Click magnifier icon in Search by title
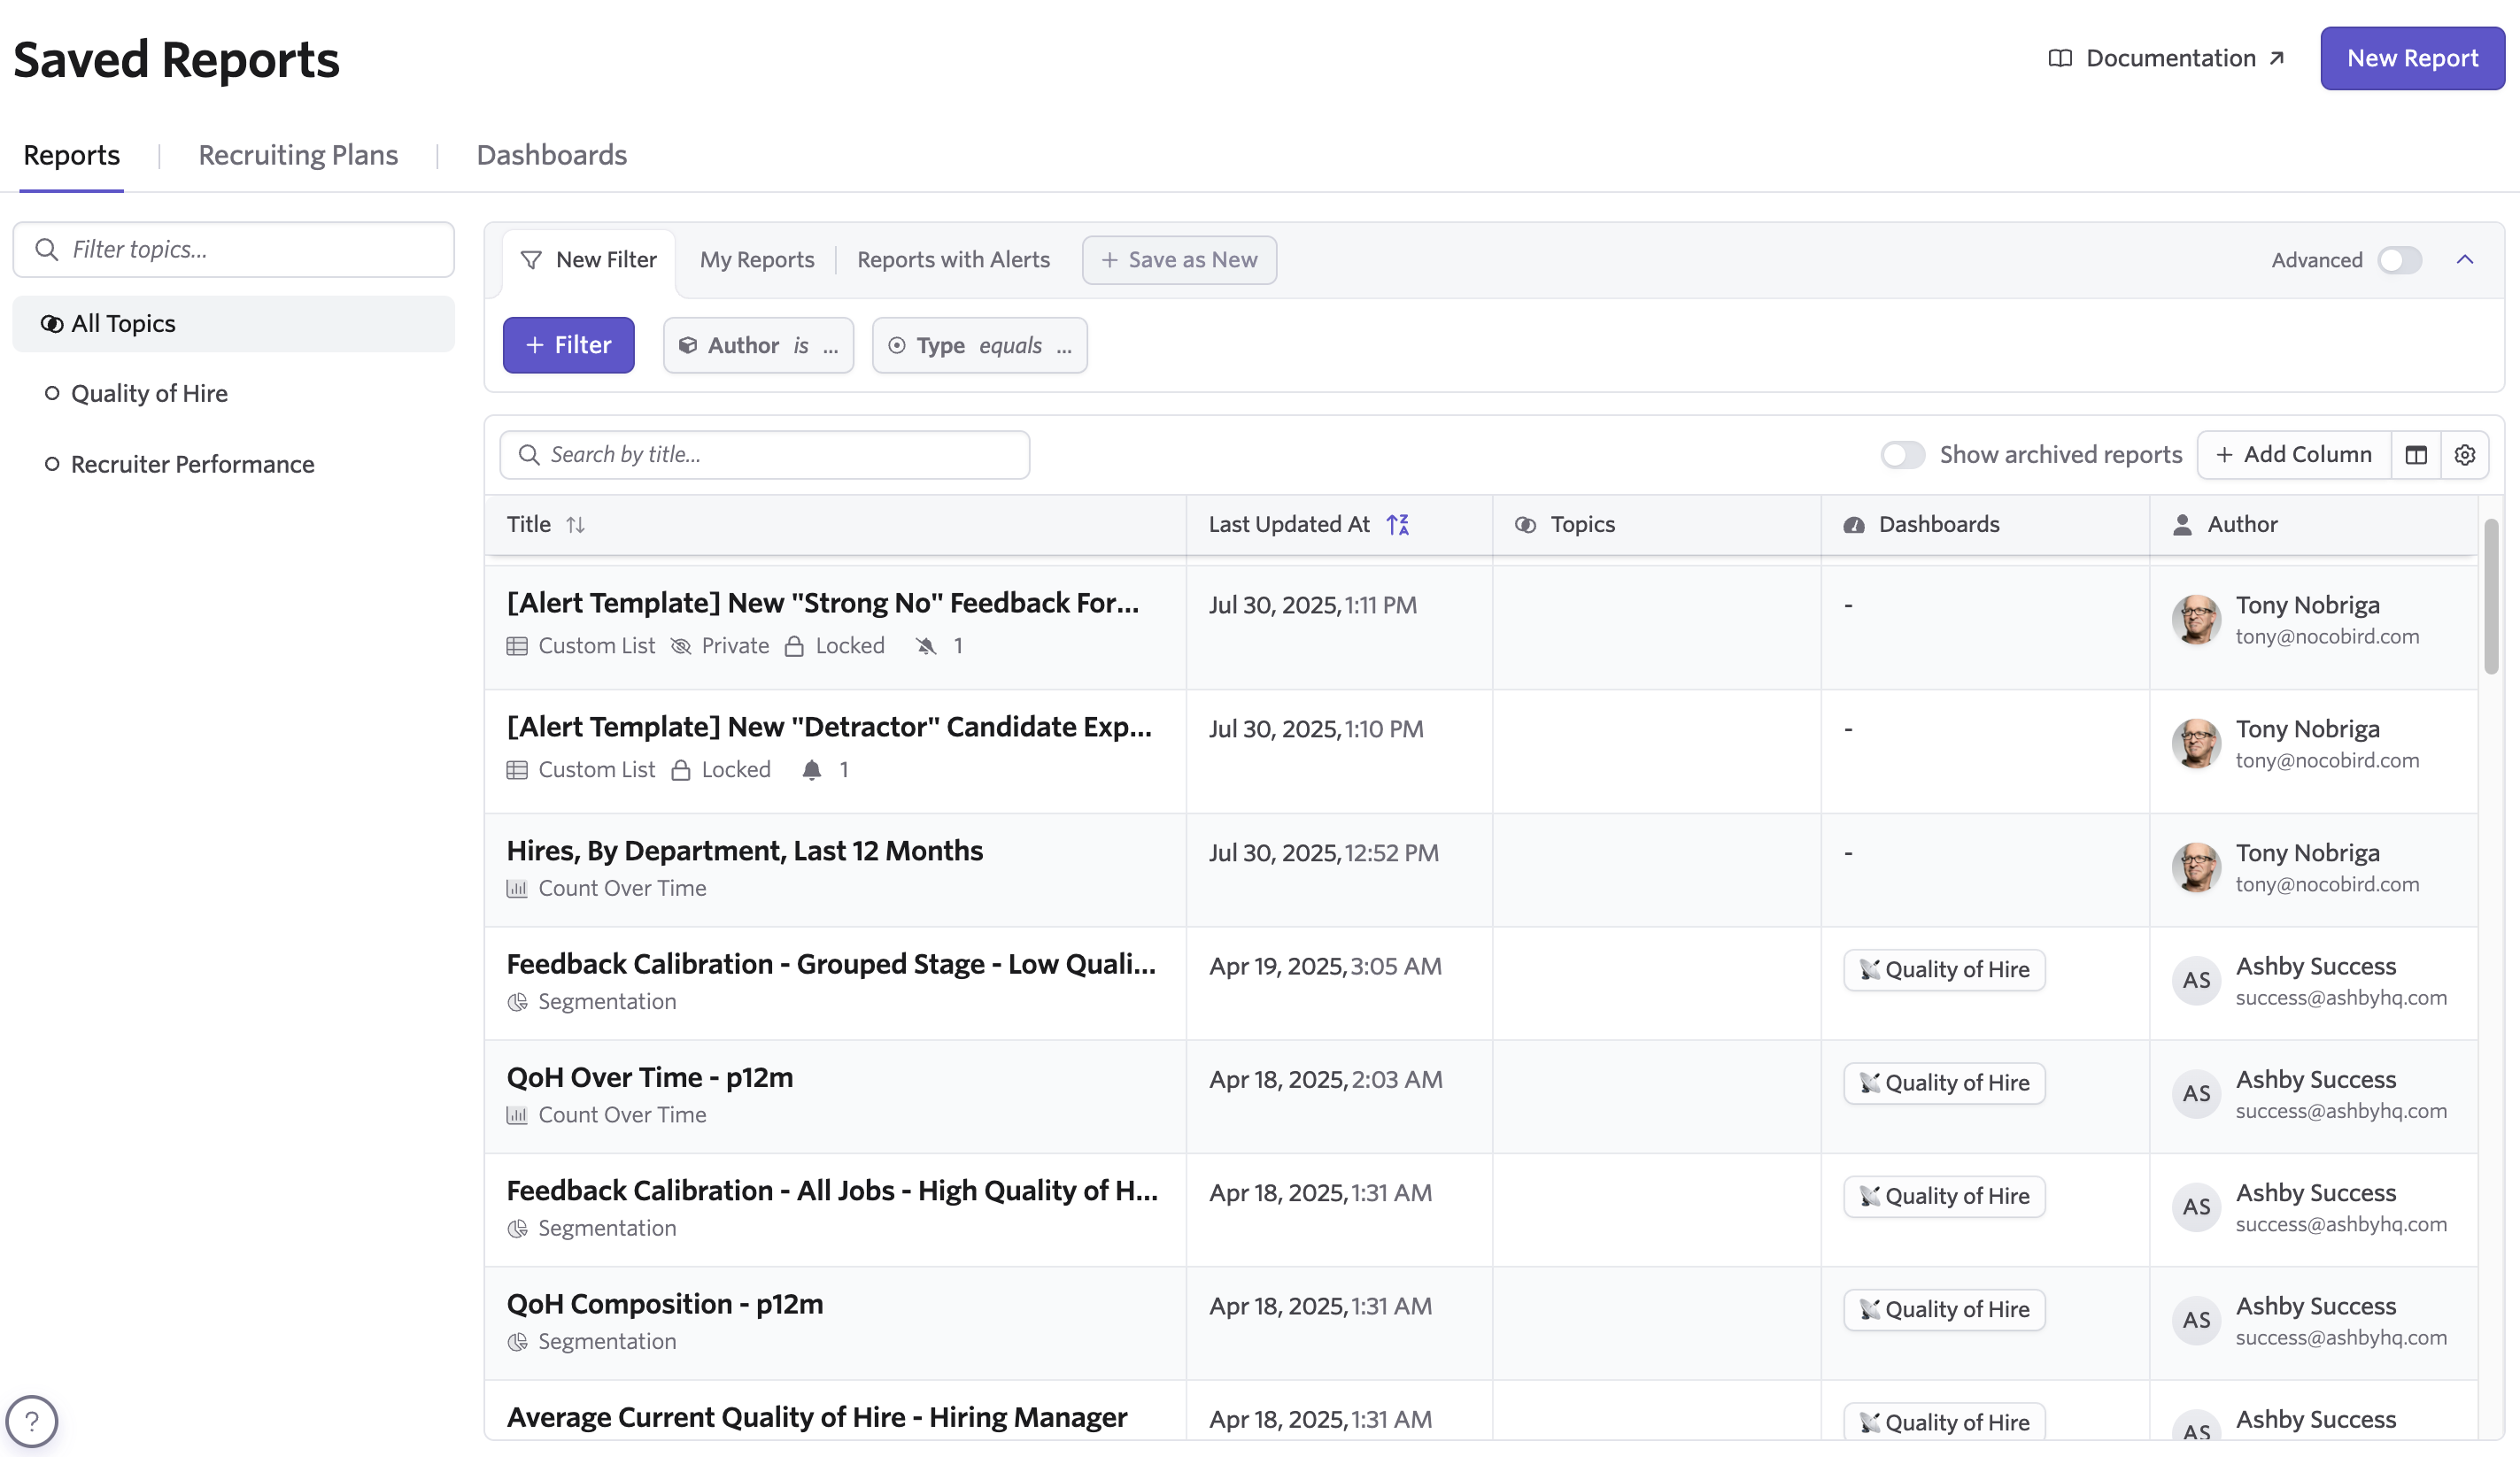The height and width of the screenshot is (1457, 2520). (x=529, y=455)
